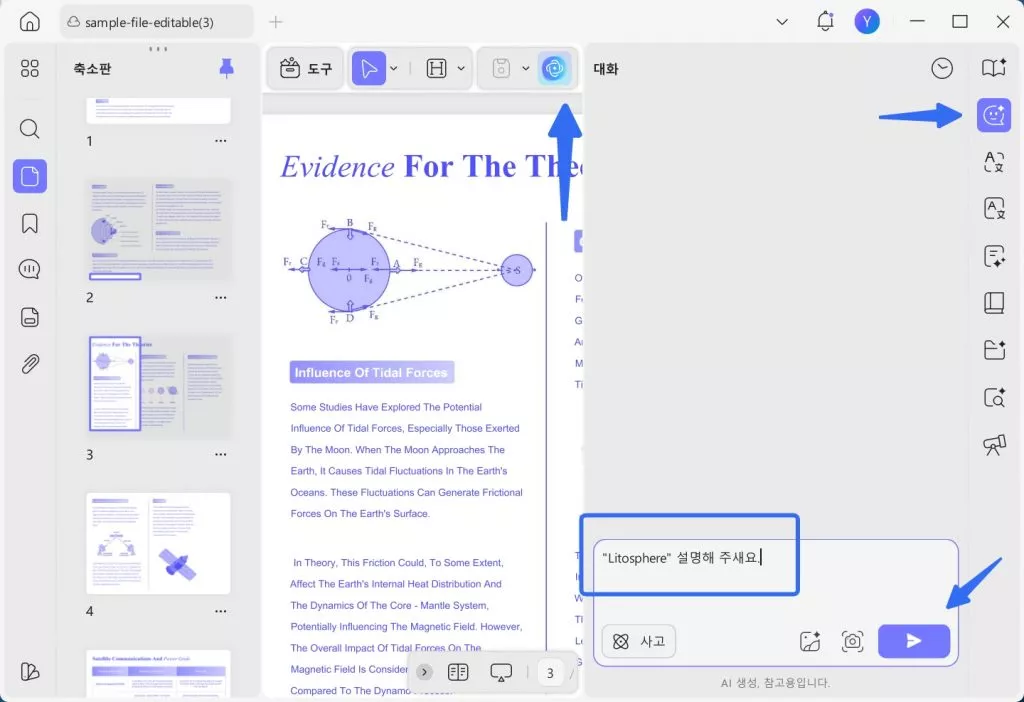This screenshot has width=1024, height=702.
Task: Select the page 2 thumbnail
Action: pyautogui.click(x=158, y=229)
